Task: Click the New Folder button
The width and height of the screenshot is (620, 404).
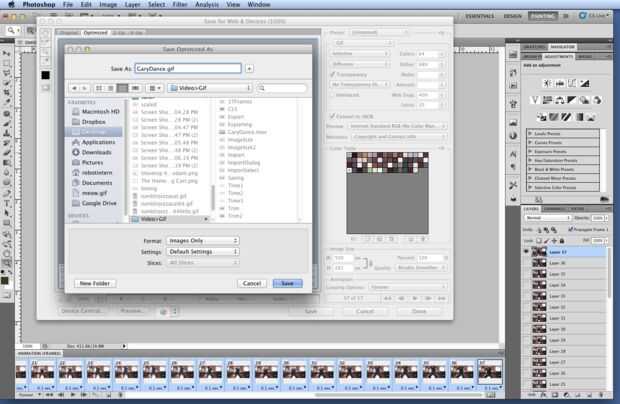Action: pos(95,283)
